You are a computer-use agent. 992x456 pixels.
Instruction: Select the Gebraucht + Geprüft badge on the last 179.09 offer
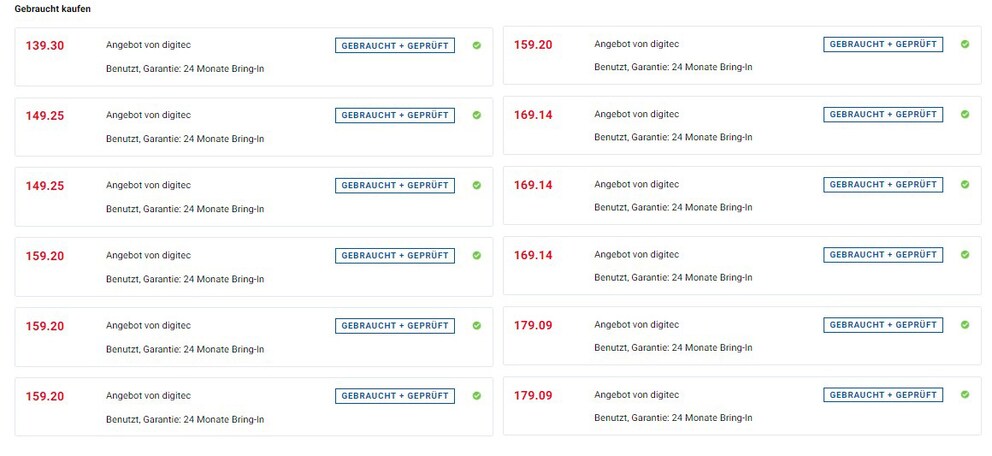pos(883,395)
